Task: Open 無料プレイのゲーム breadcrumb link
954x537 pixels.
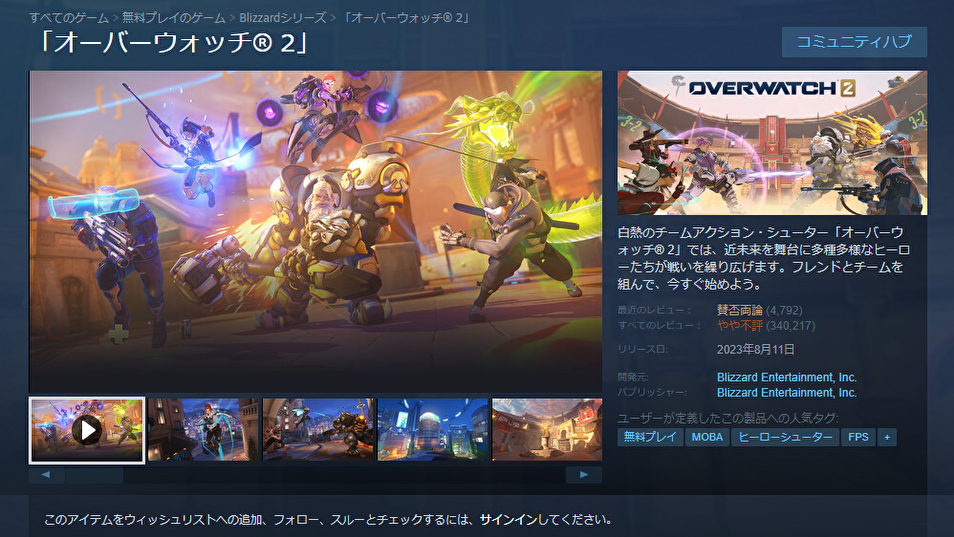Action: coord(173,18)
